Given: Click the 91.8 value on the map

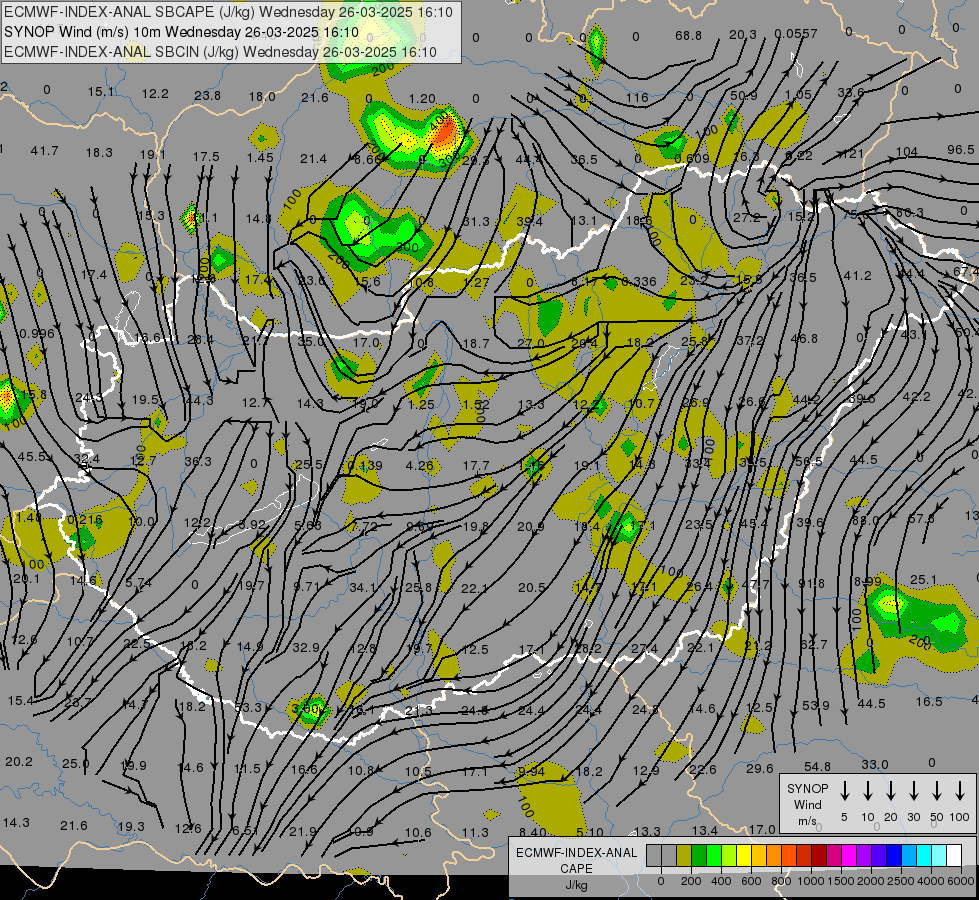Looking at the screenshot, I should 811,583.
